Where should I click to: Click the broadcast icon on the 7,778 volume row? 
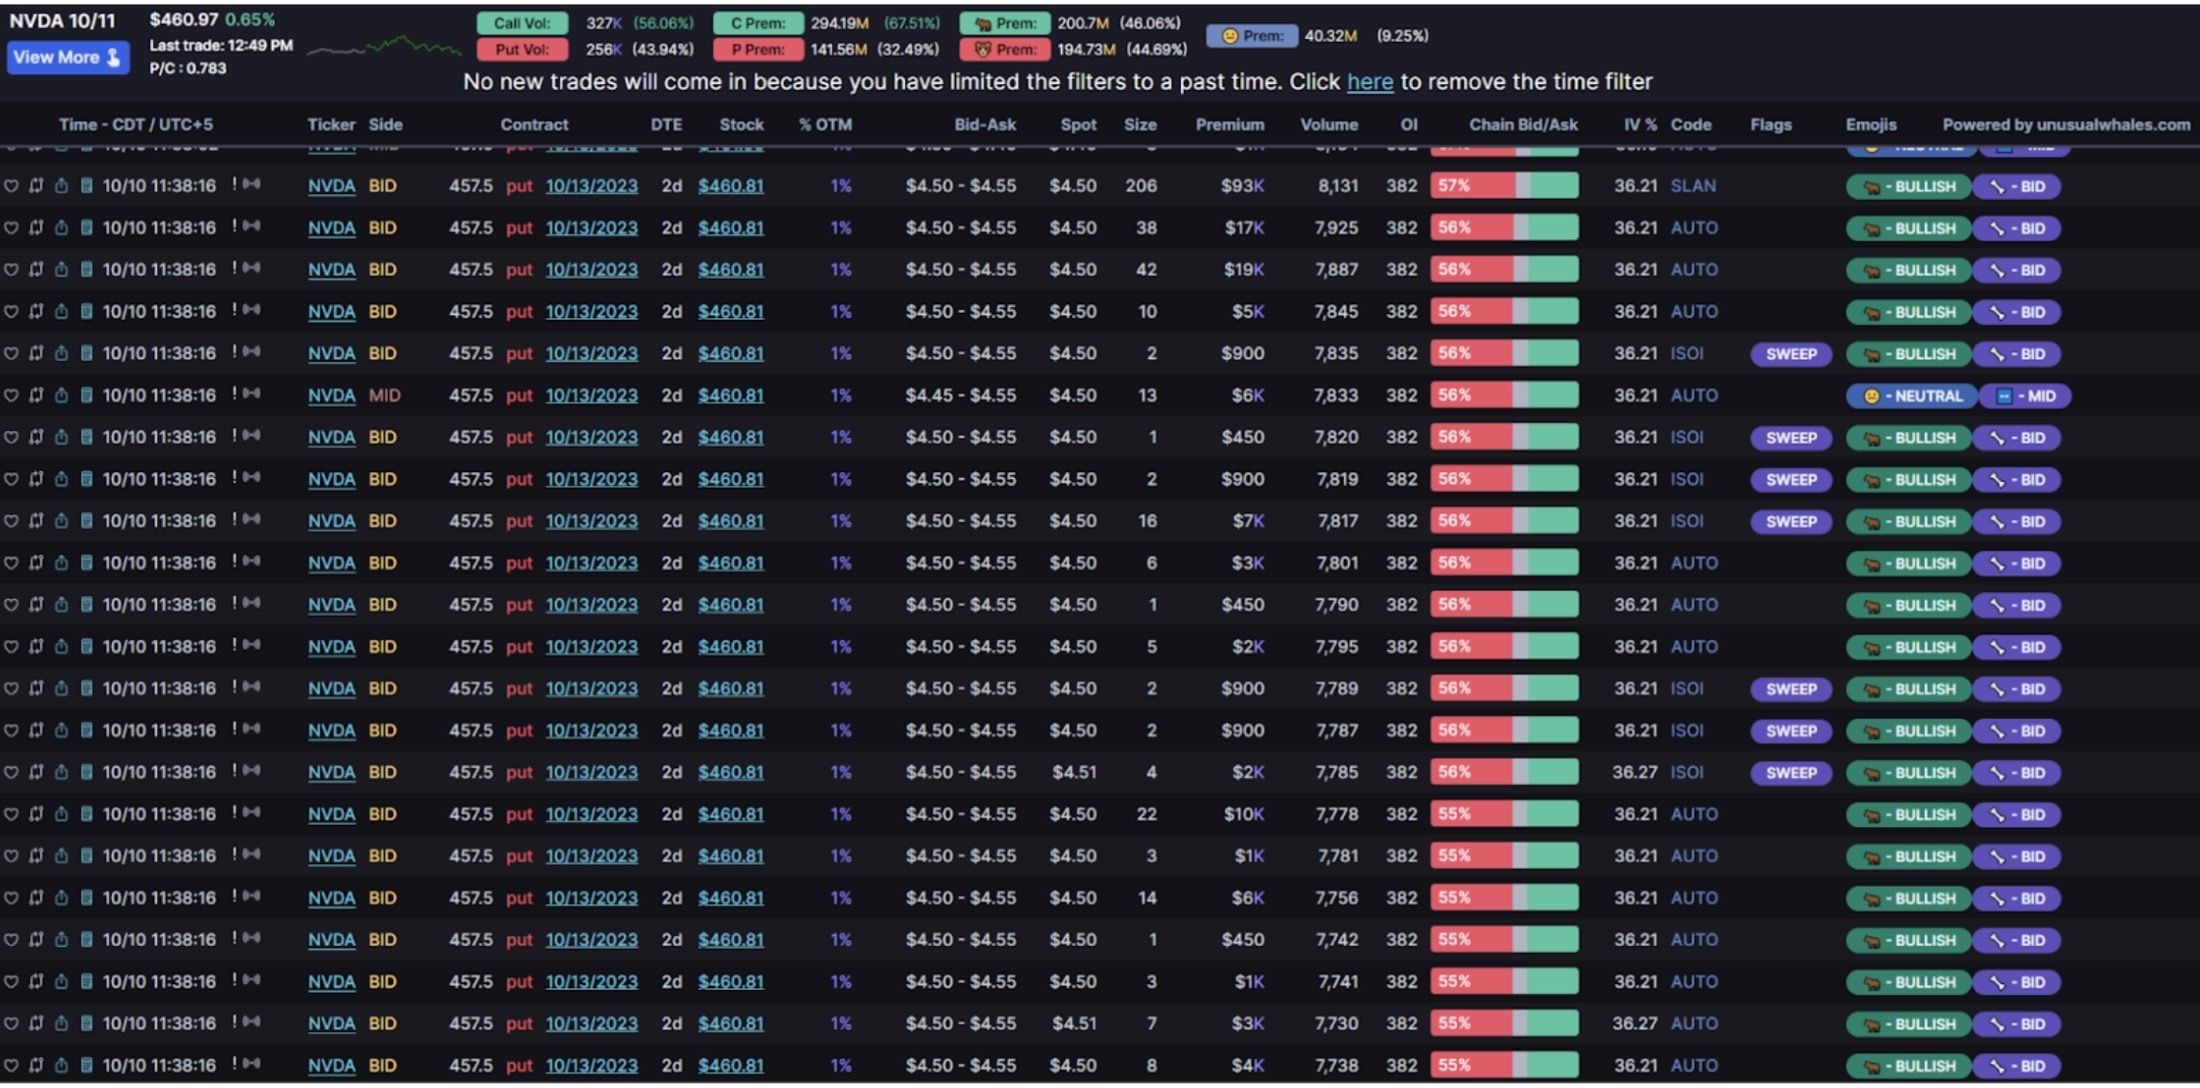pyautogui.click(x=252, y=813)
